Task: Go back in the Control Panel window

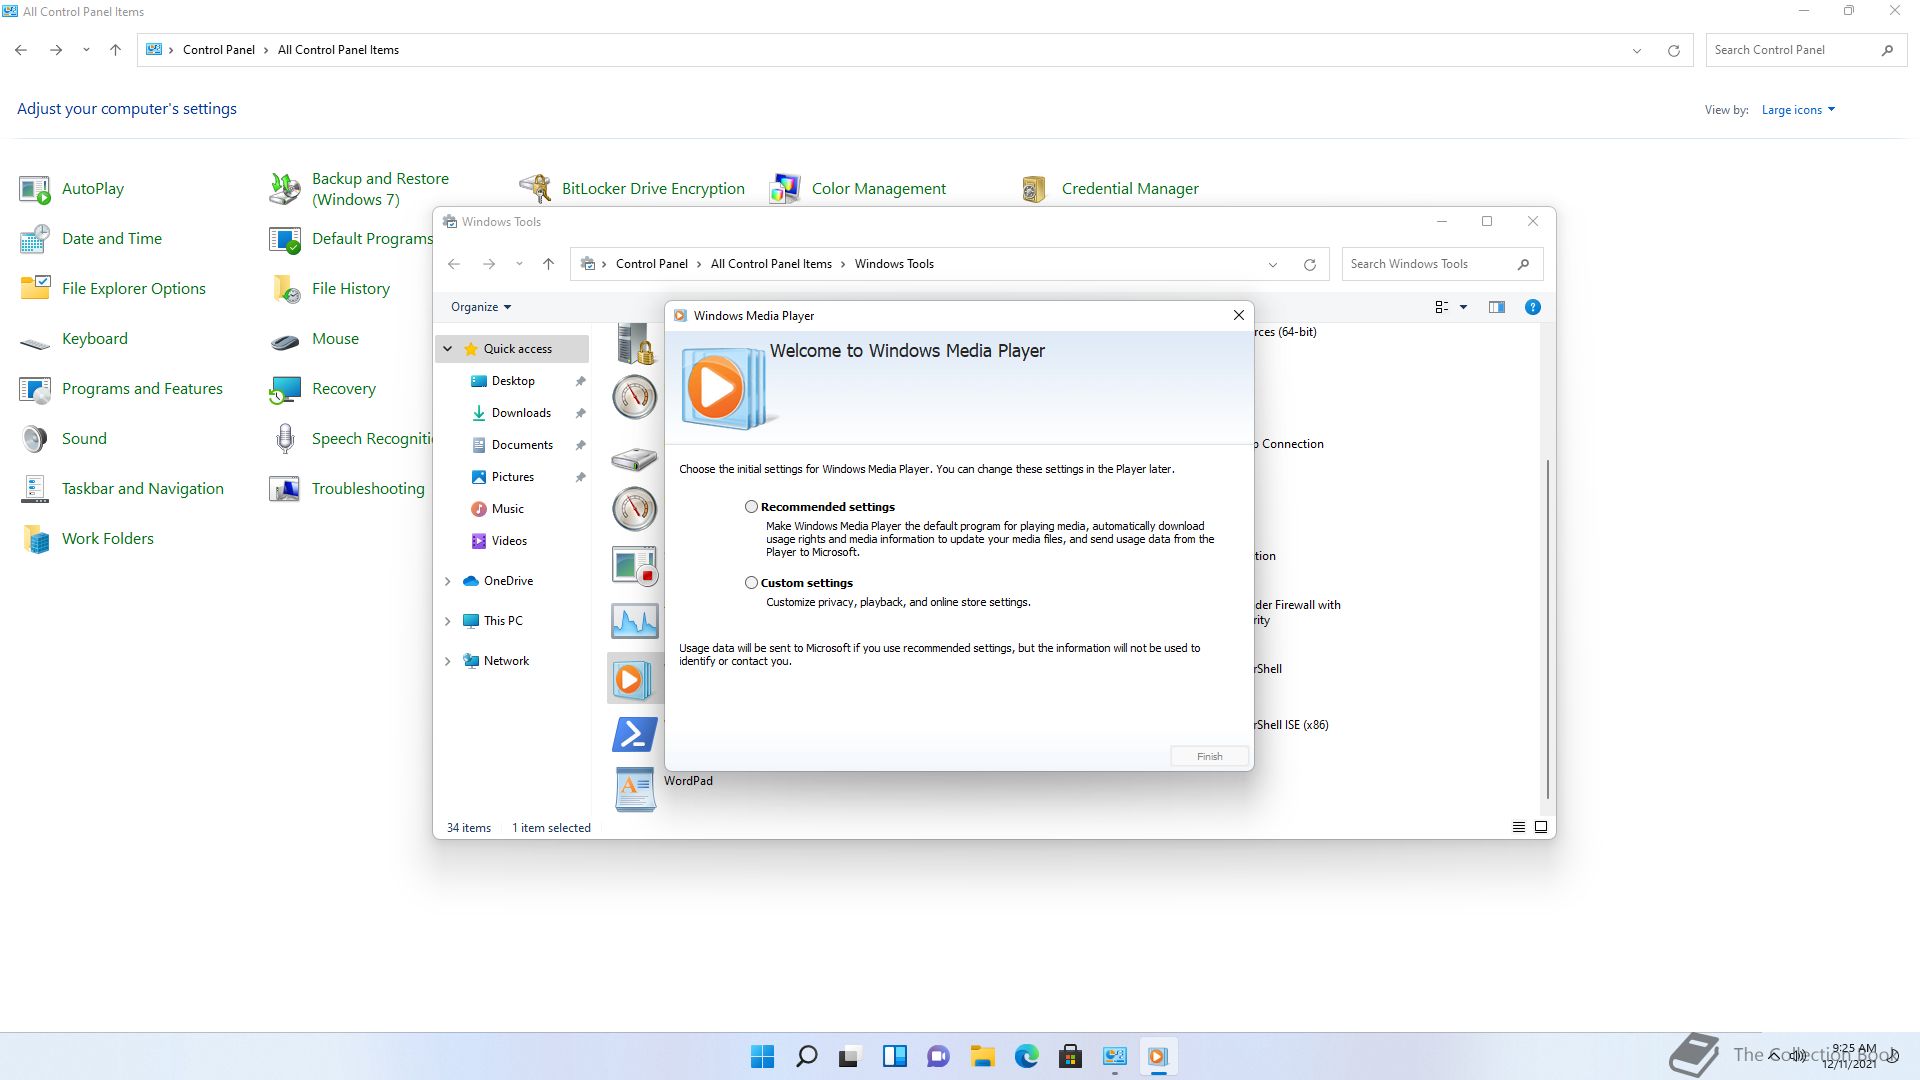Action: click(x=21, y=50)
